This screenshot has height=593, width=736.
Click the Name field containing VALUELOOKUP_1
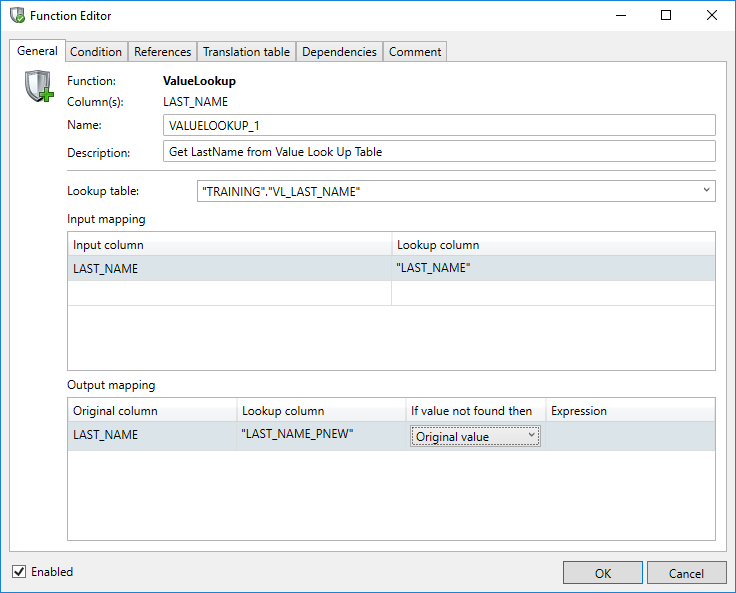pyautogui.click(x=439, y=125)
